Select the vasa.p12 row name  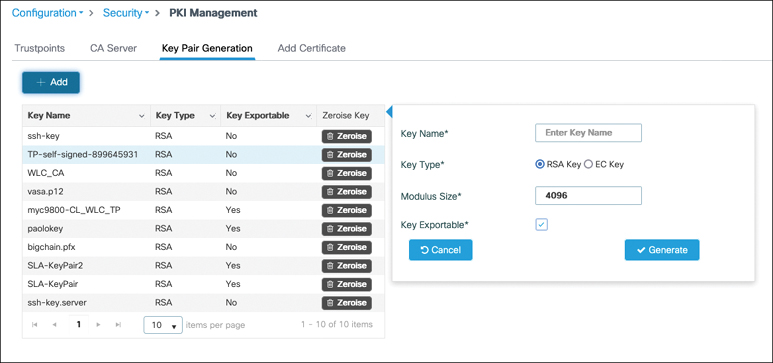click(45, 191)
